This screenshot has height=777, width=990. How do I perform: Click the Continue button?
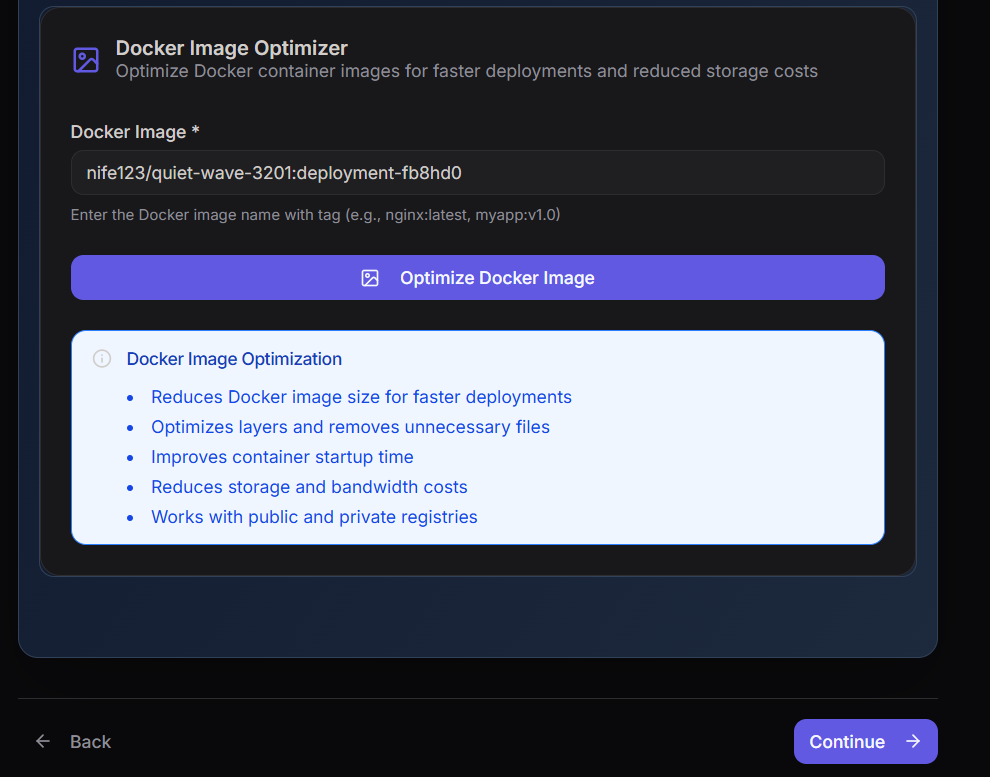coord(865,741)
